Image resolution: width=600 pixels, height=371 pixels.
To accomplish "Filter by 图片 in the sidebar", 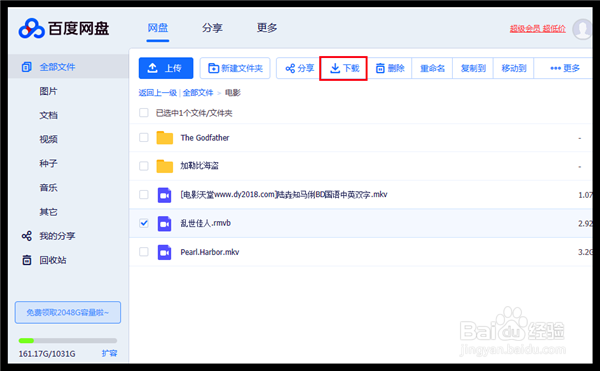I will (x=48, y=91).
